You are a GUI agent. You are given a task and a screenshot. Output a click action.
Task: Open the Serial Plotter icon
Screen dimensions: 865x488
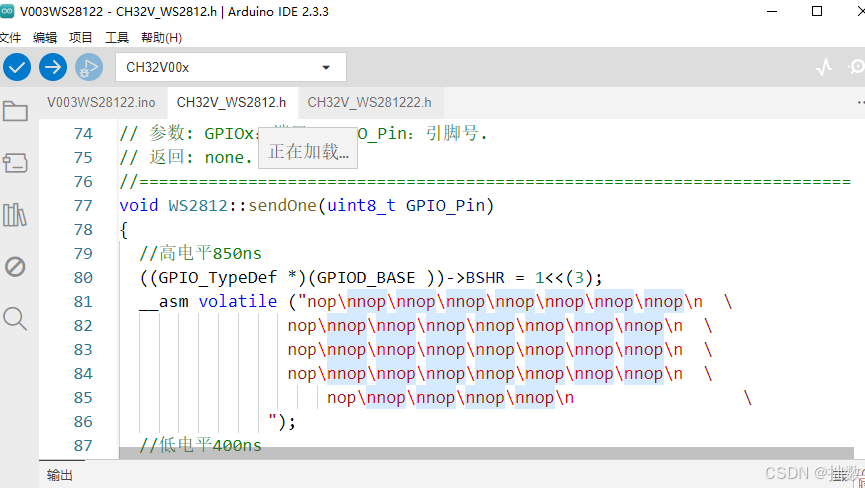tap(824, 67)
